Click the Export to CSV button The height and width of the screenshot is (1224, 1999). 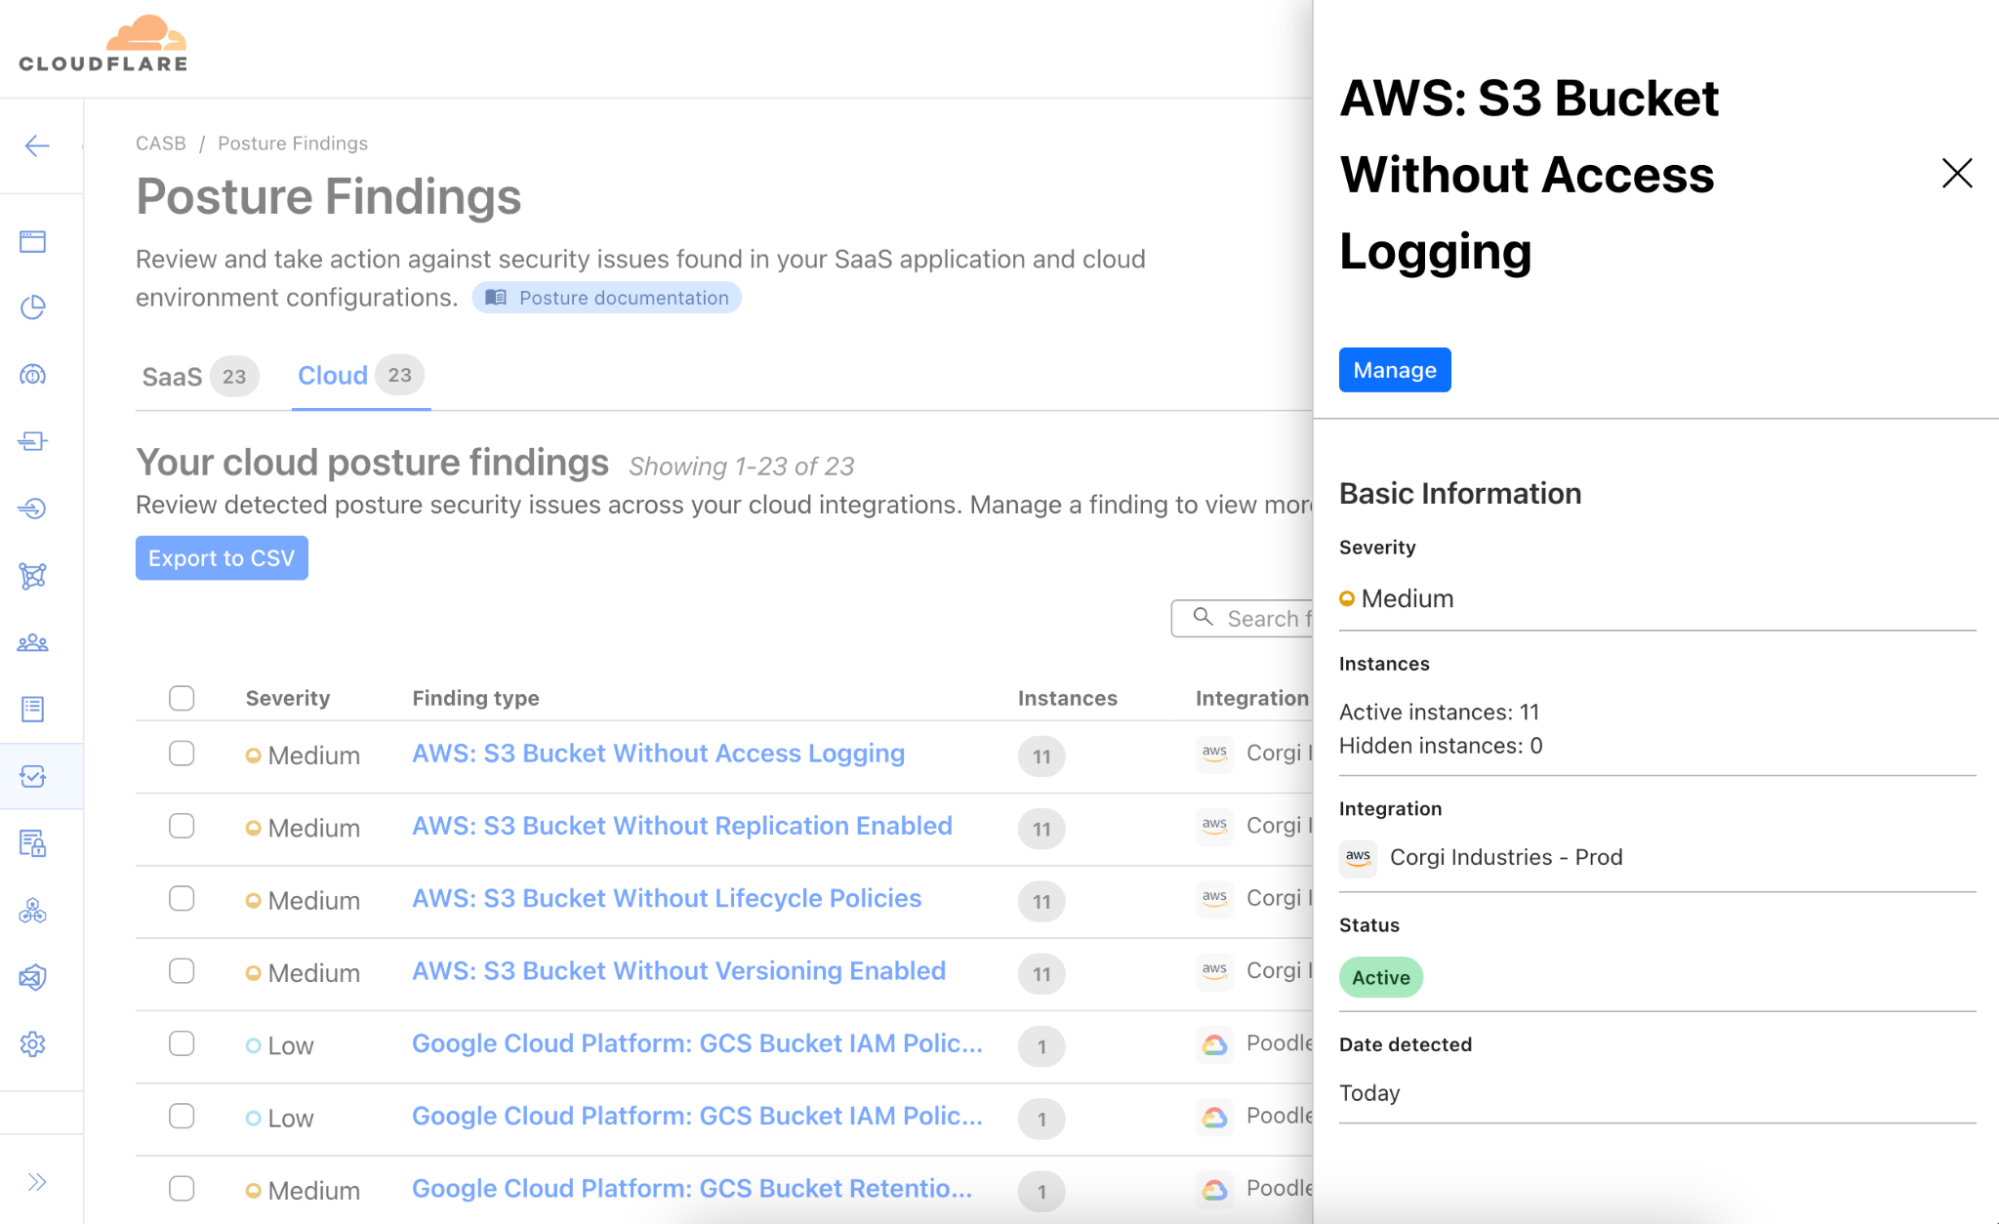point(221,558)
